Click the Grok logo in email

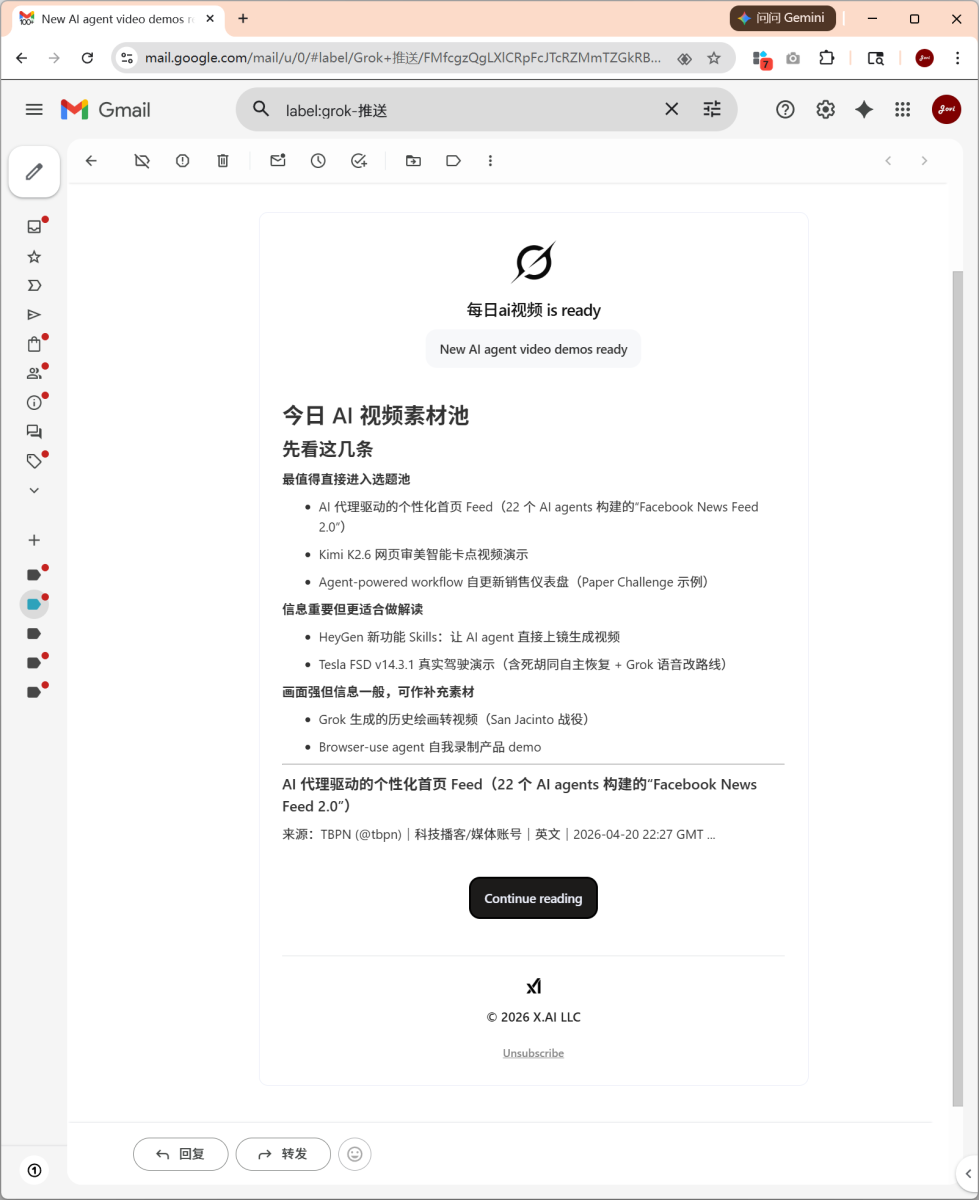coord(533,262)
